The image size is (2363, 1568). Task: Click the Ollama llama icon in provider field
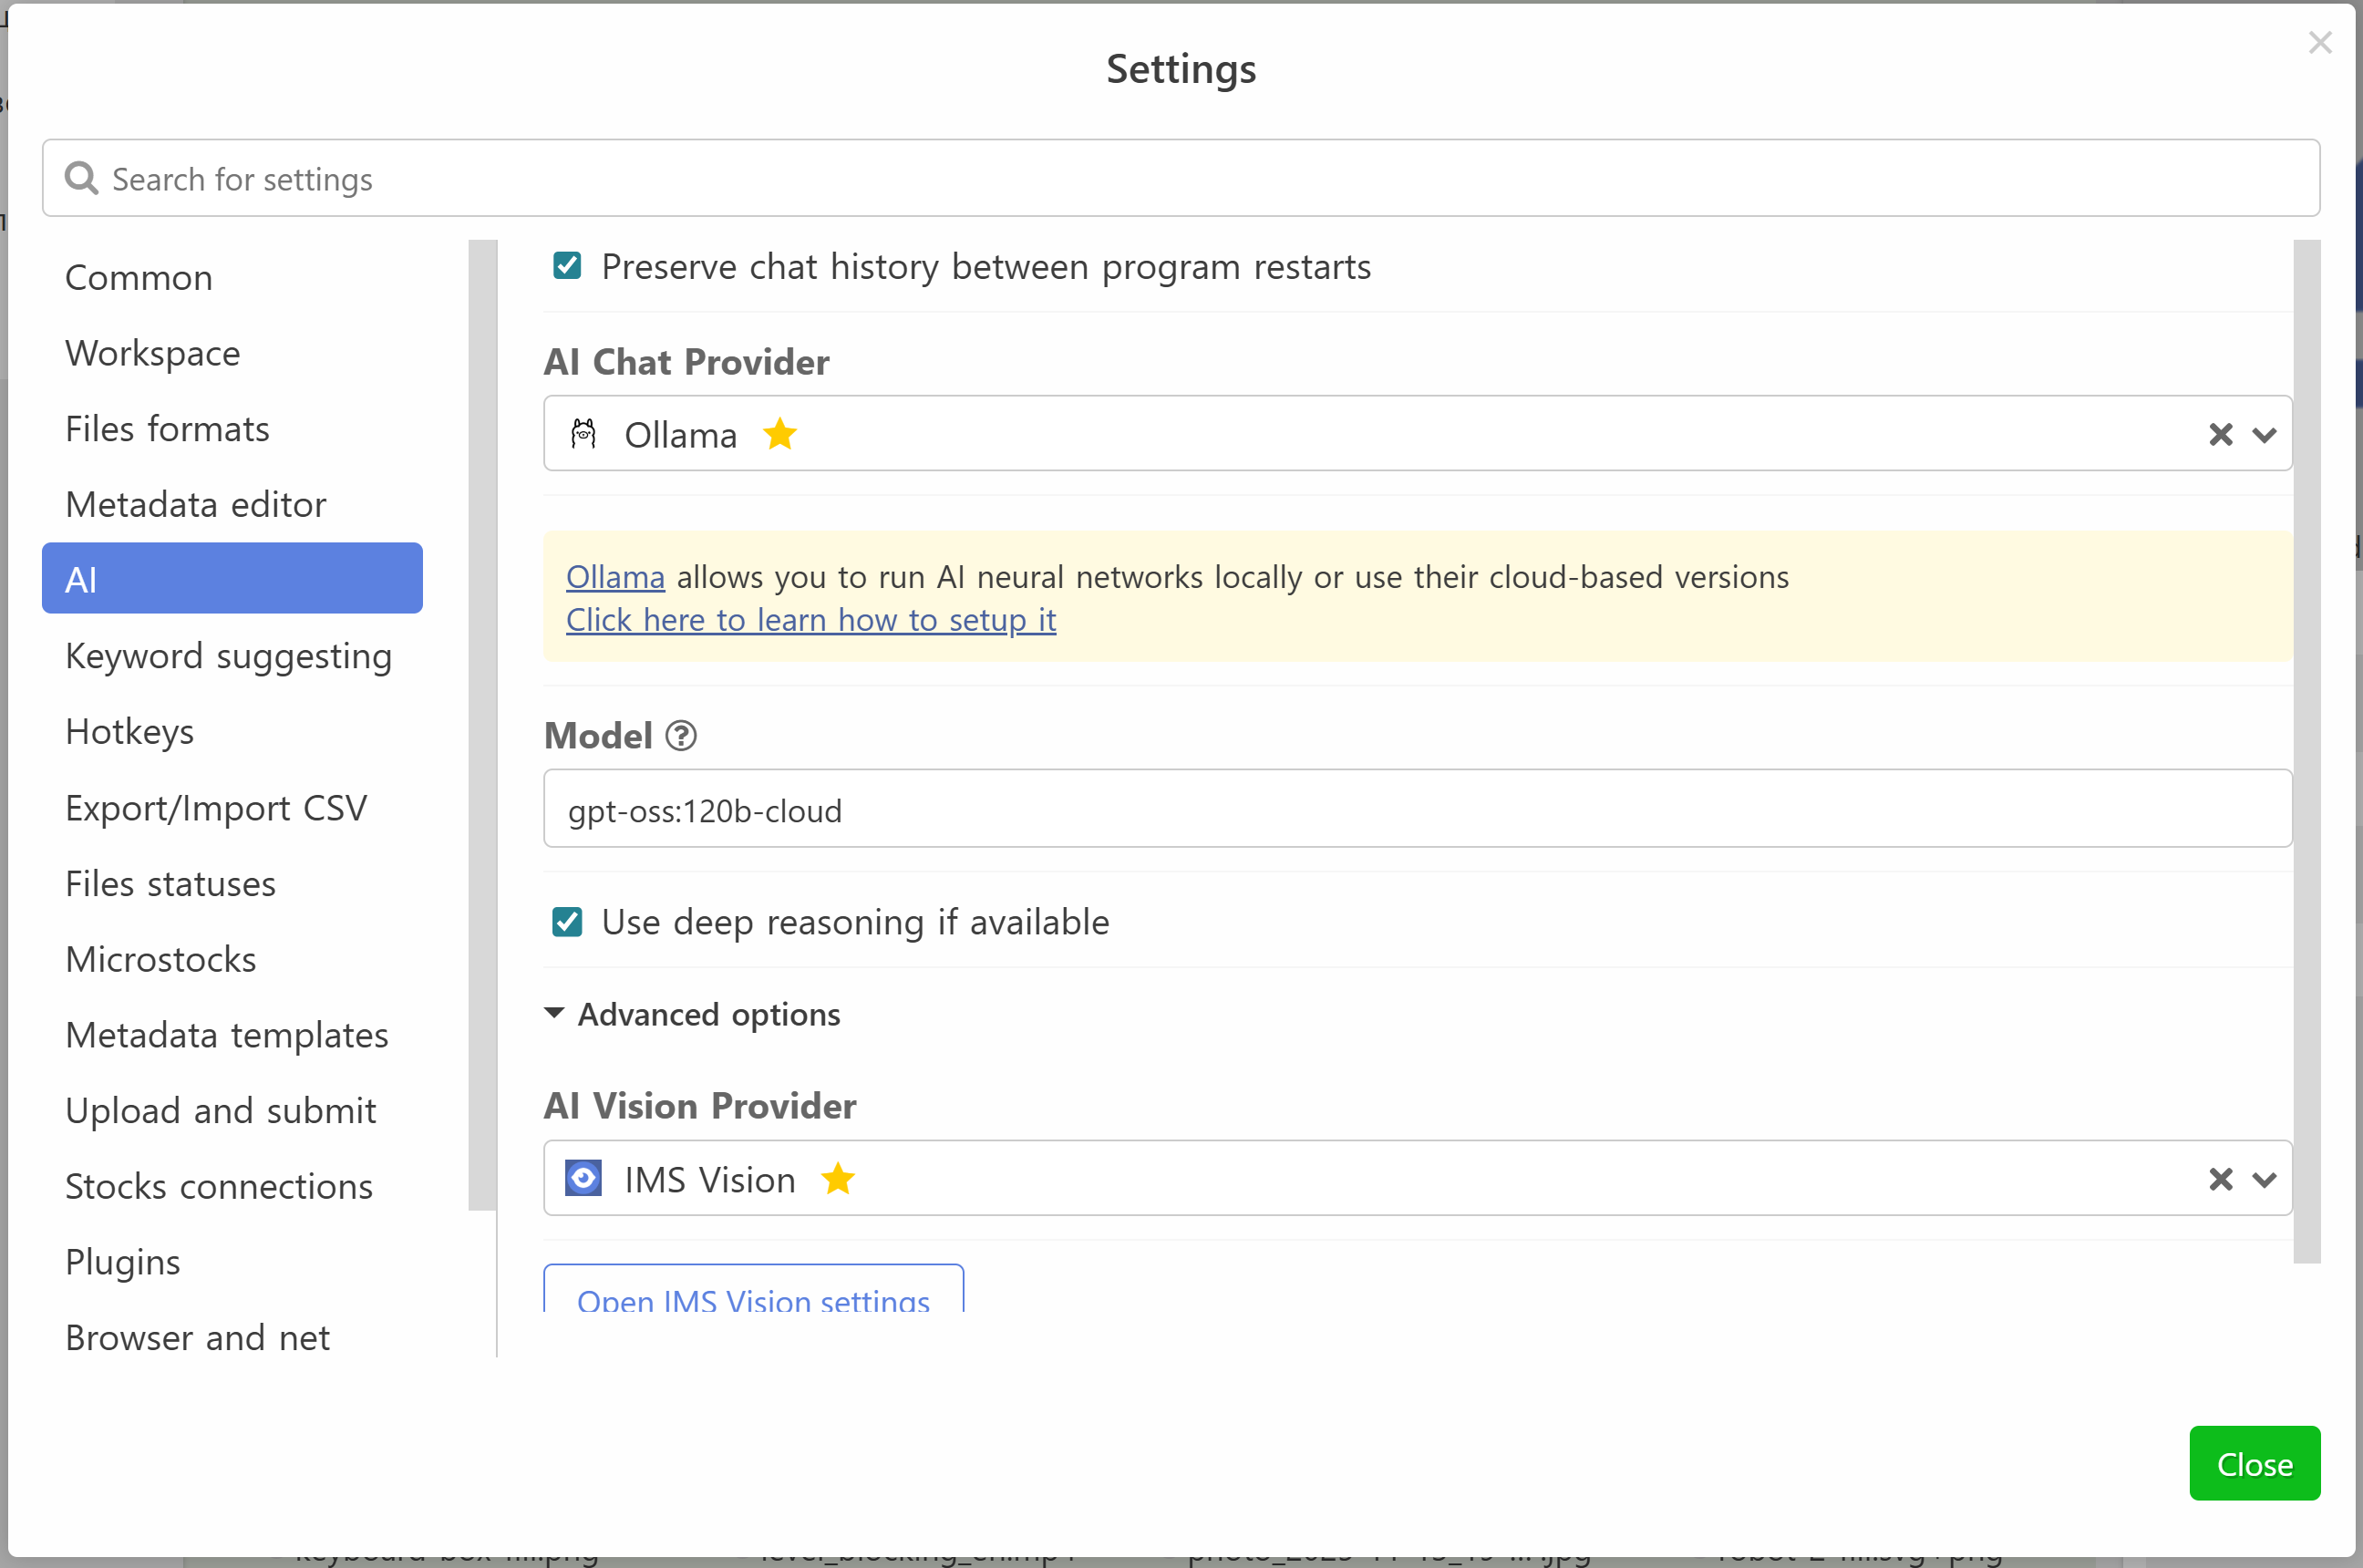(x=583, y=434)
